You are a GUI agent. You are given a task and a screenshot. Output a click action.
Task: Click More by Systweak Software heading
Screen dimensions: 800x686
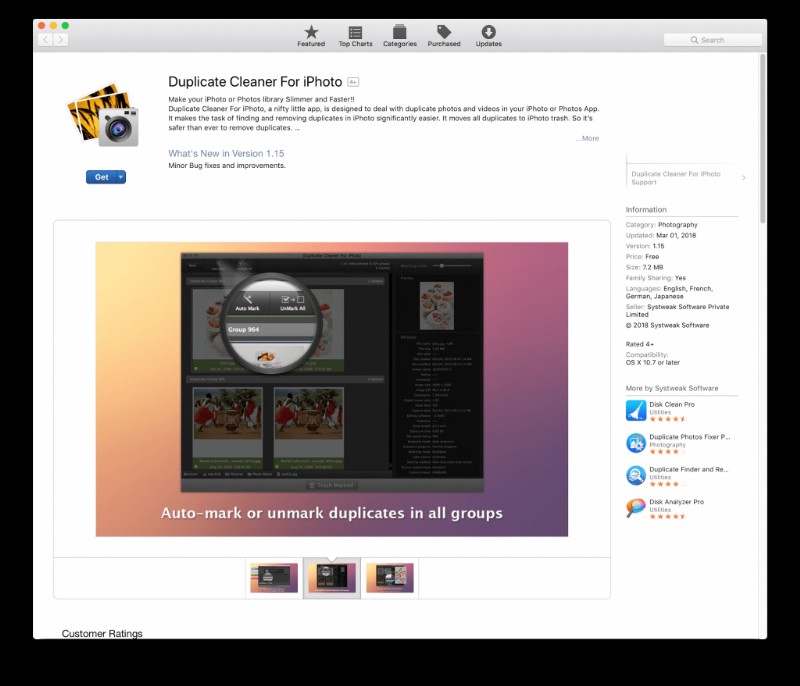[x=672, y=388]
